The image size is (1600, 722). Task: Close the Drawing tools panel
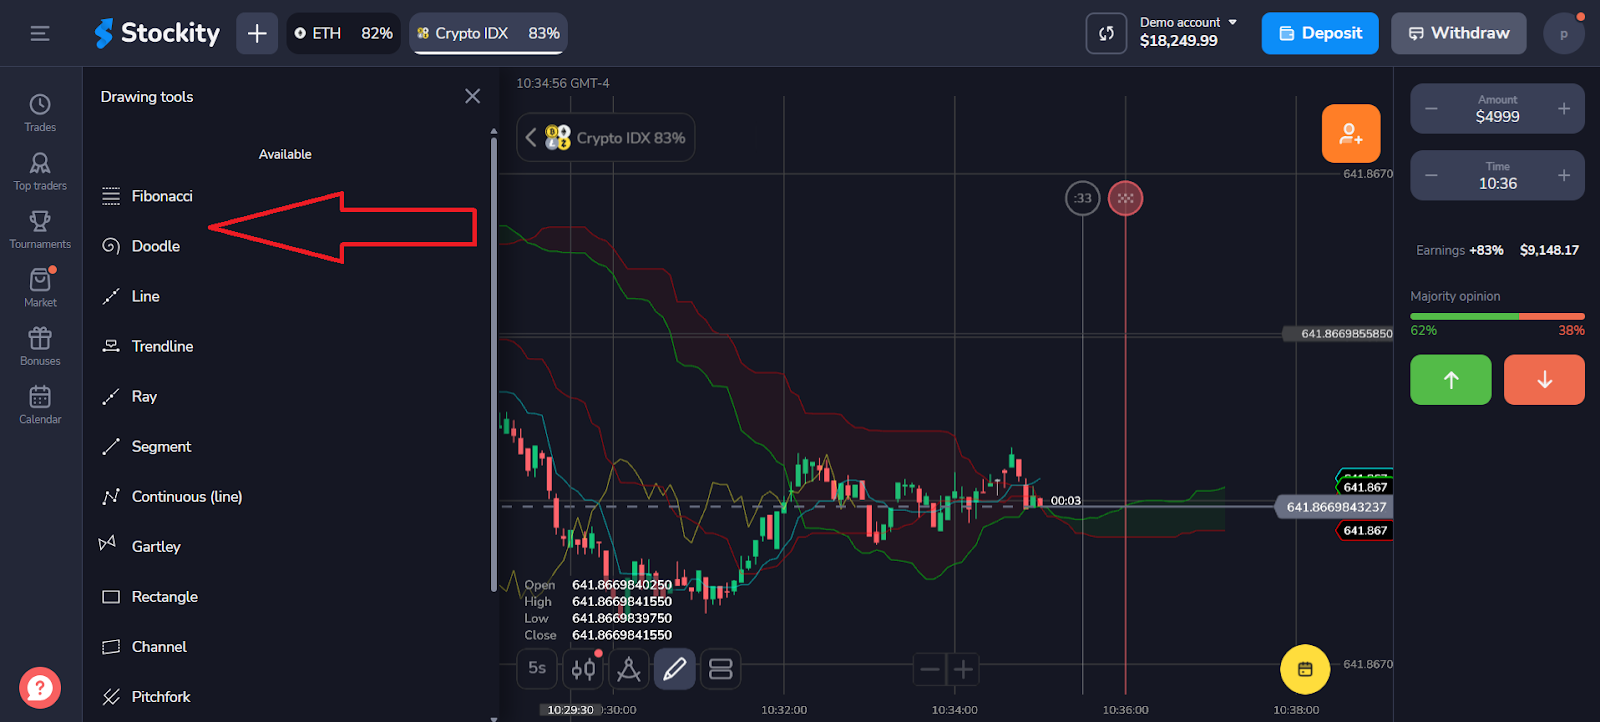[473, 96]
